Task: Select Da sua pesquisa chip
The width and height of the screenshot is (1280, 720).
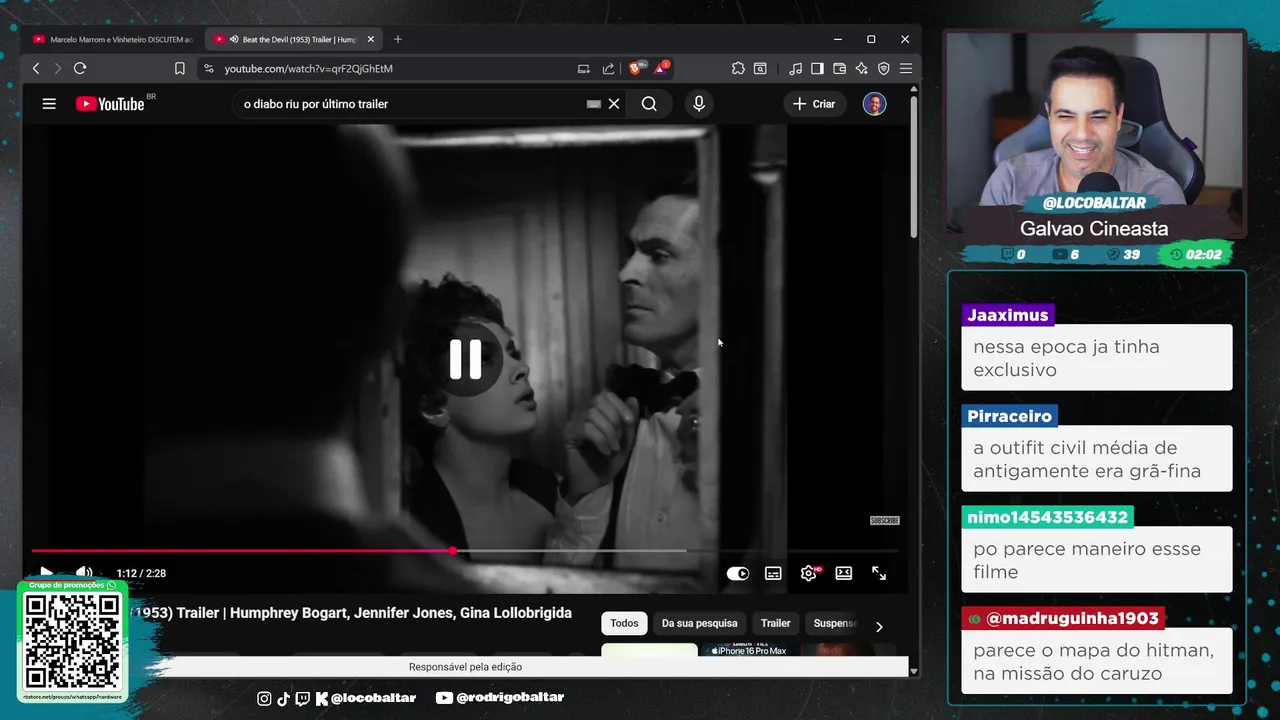Action: point(700,623)
